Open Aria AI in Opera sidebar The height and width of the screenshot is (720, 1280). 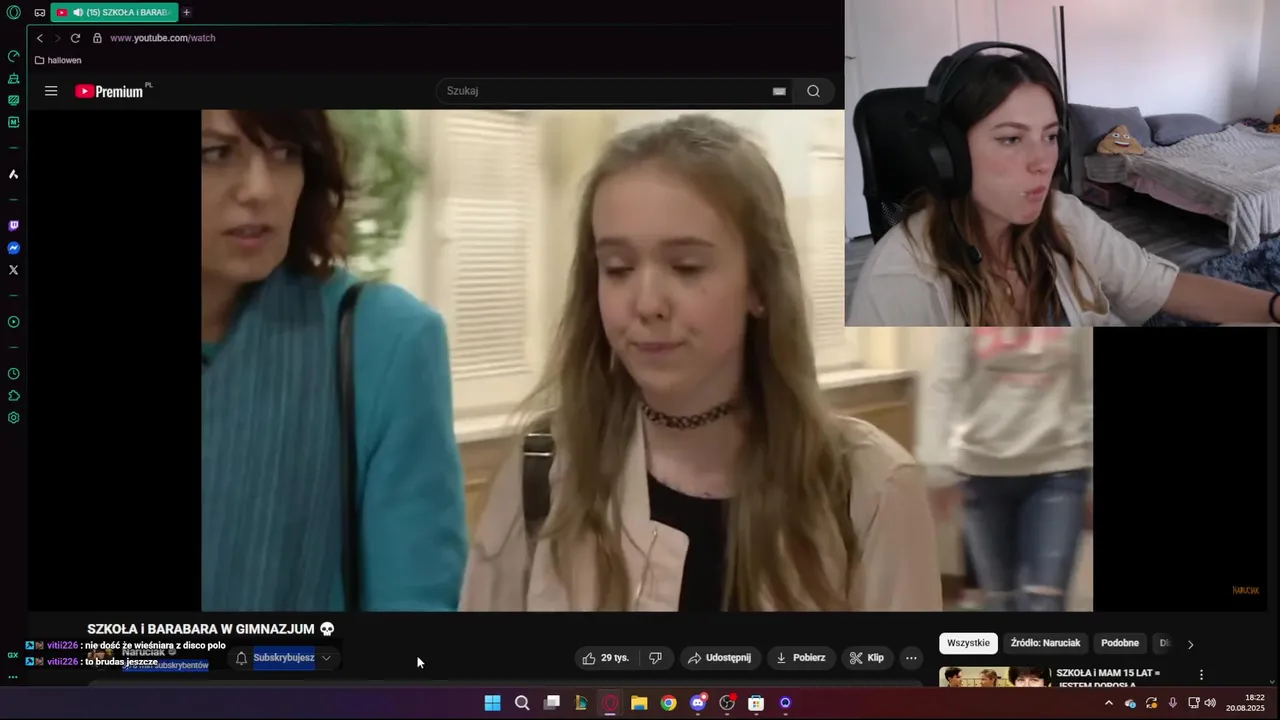(13, 174)
